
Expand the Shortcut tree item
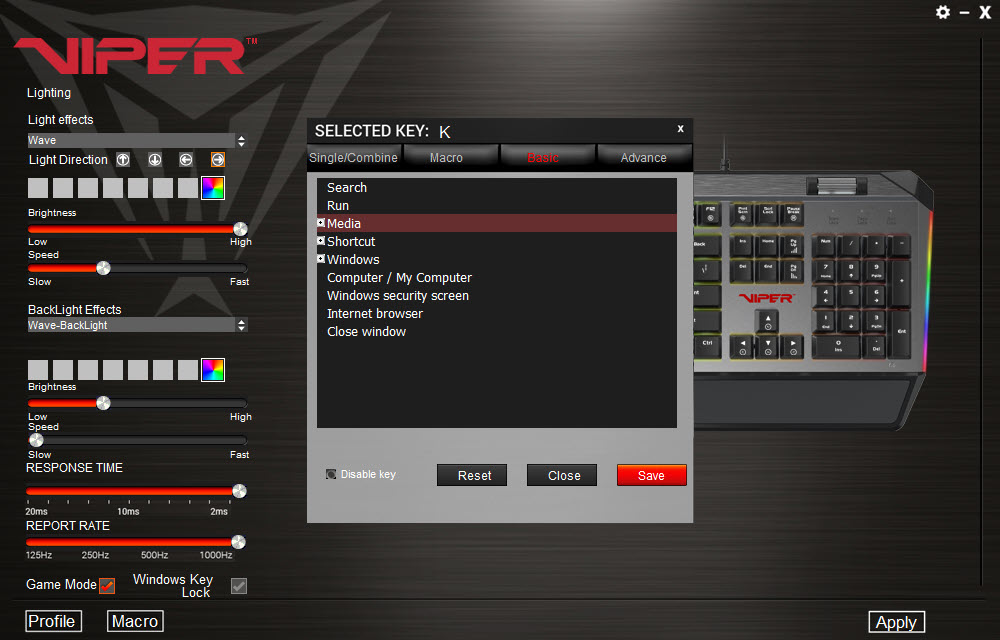tap(321, 240)
